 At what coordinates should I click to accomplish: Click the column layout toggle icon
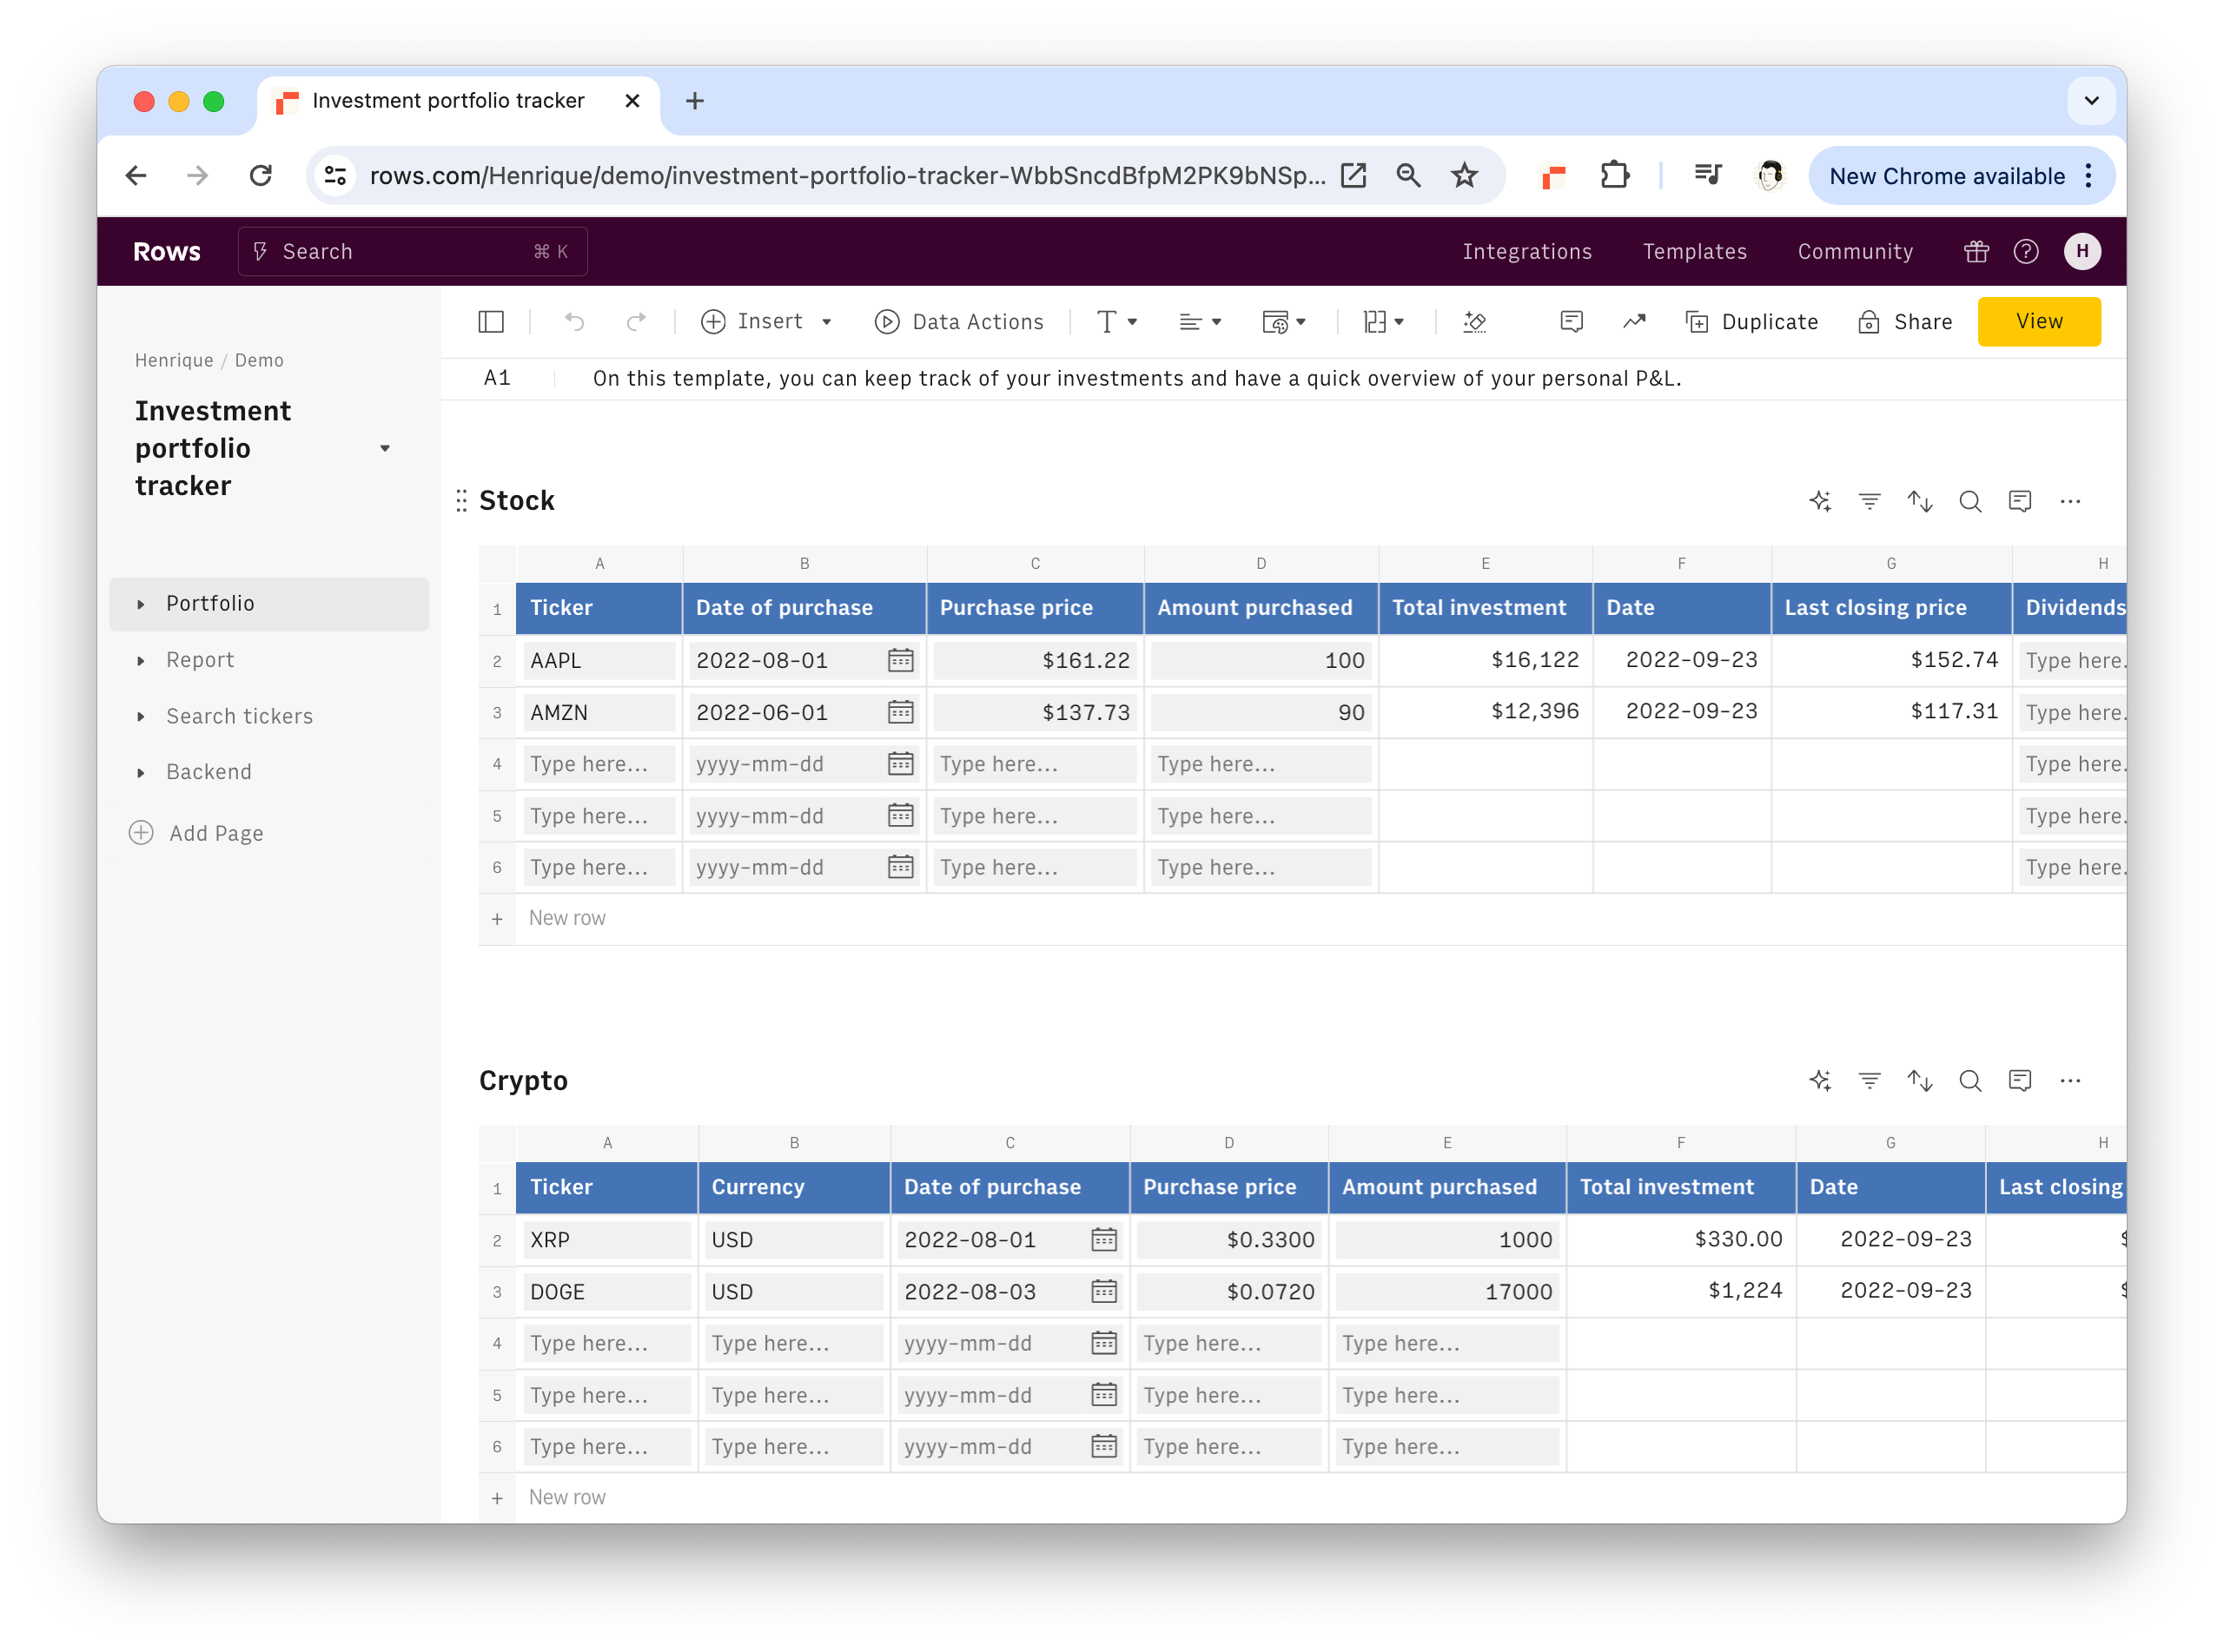pos(493,321)
